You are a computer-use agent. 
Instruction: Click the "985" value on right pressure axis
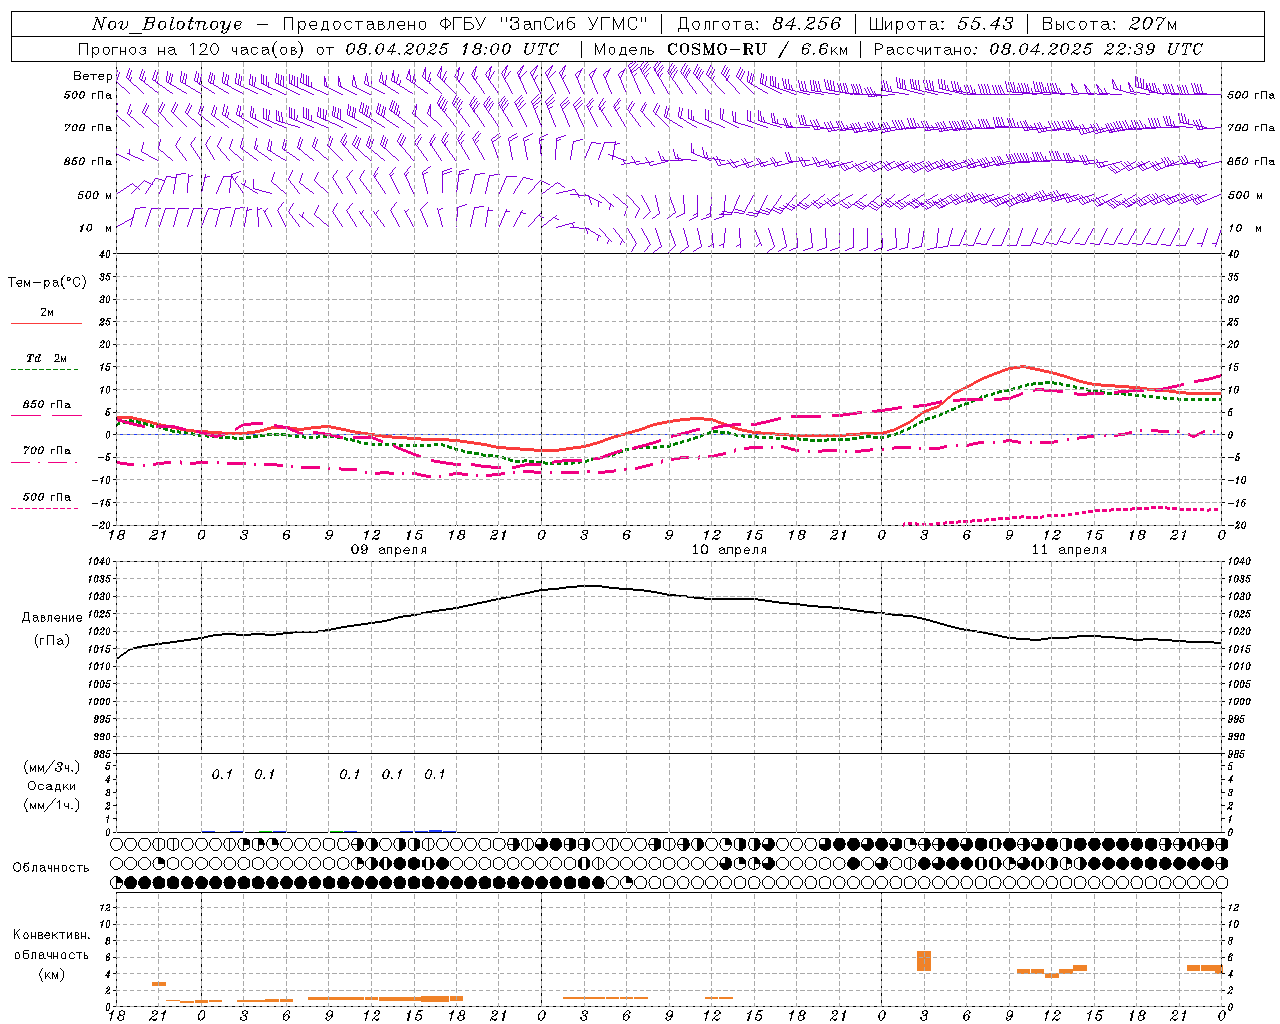[x=1238, y=755]
